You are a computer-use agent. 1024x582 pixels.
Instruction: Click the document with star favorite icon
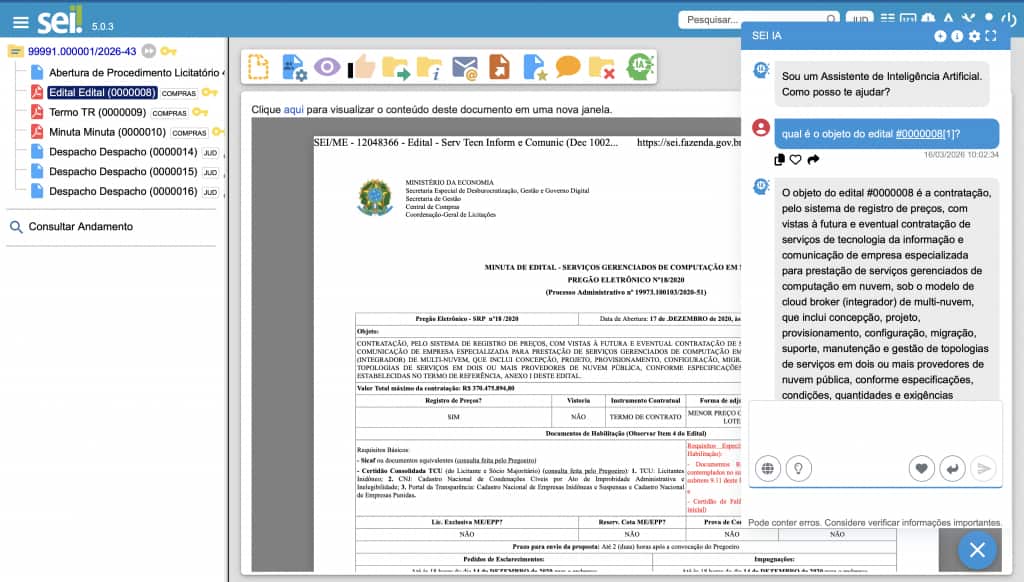(534, 67)
